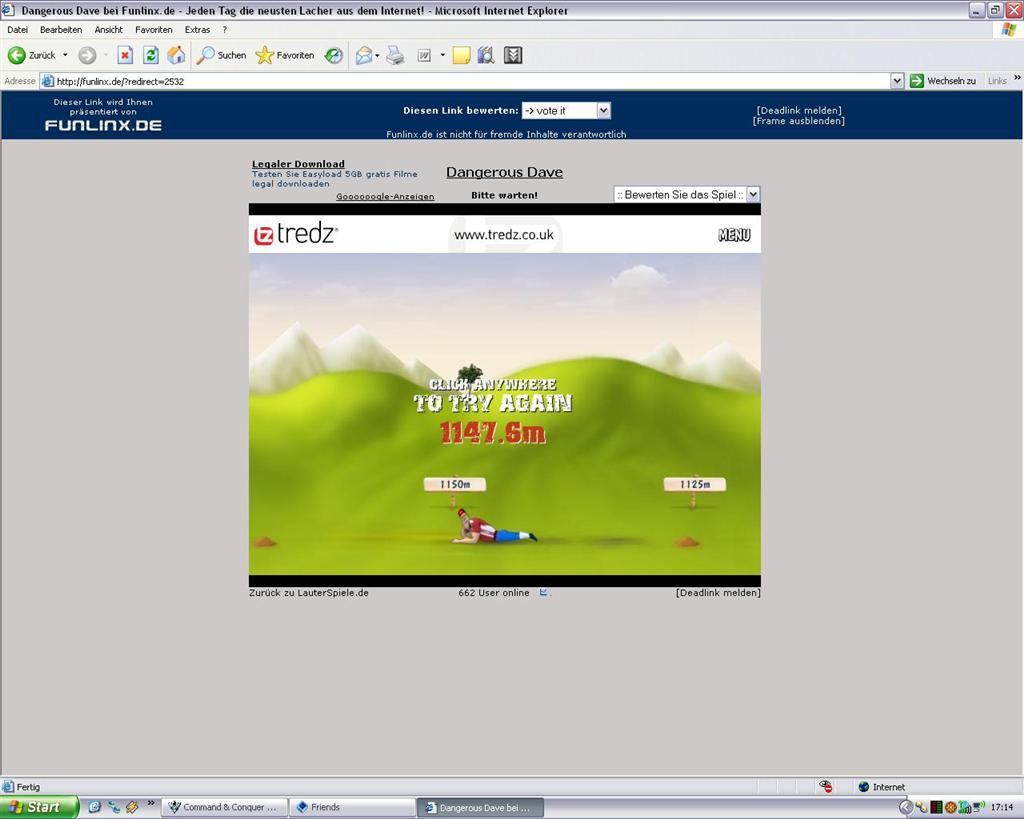Screen dimensions: 1024x819
Task: Click the Research books toolbar icon
Action: point(486,56)
